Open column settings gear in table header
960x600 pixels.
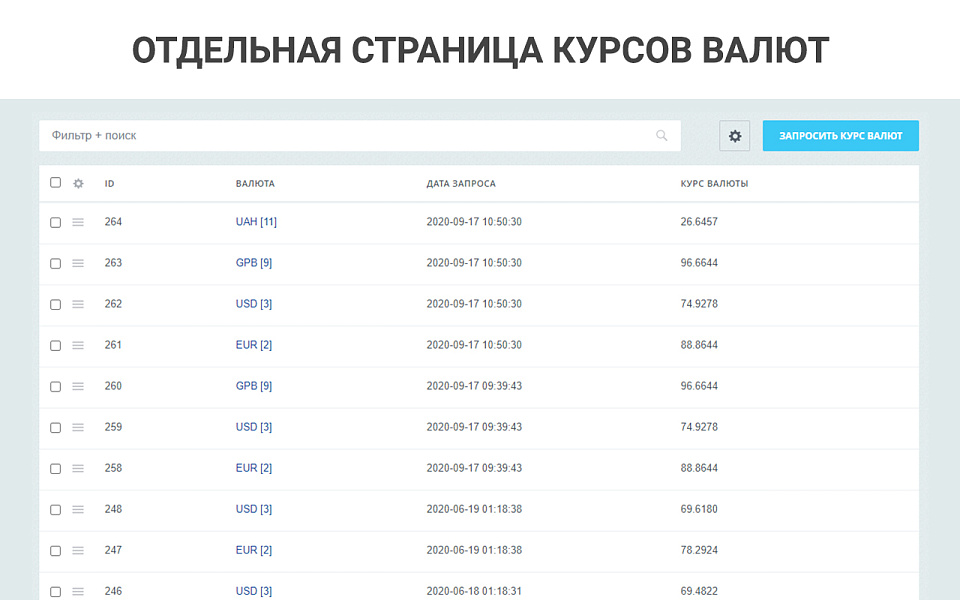coord(78,183)
